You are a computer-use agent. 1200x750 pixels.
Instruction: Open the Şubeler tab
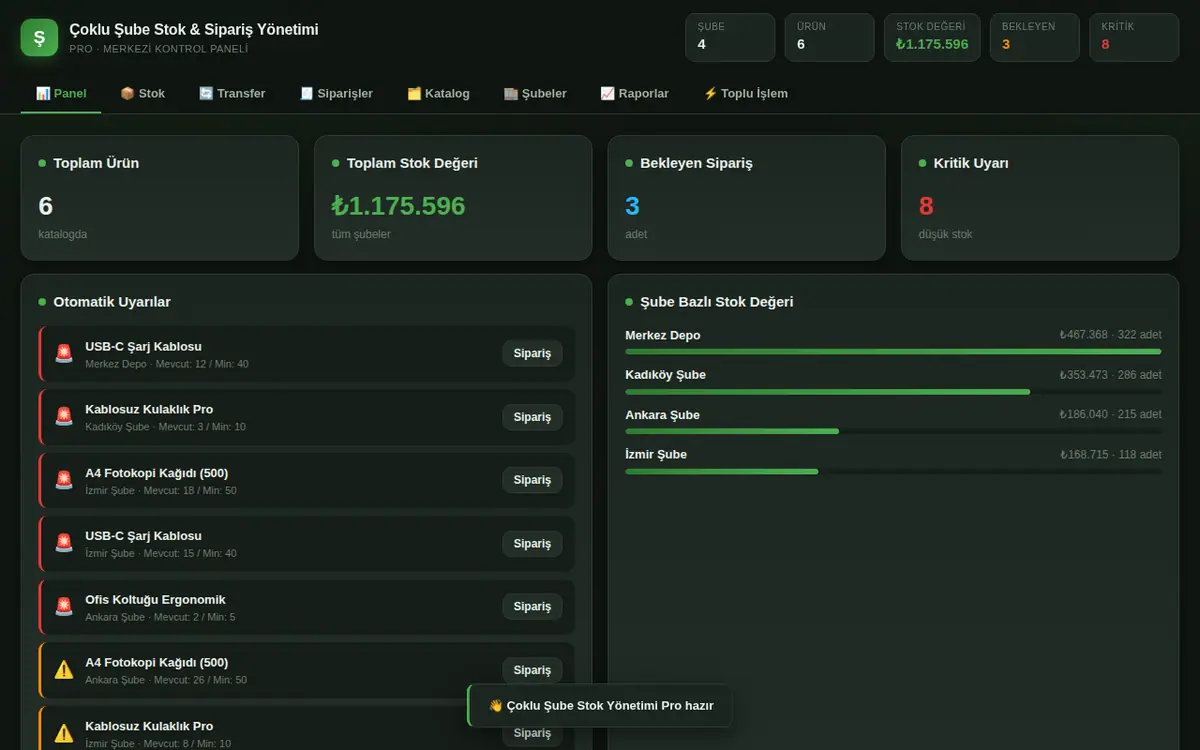535,93
